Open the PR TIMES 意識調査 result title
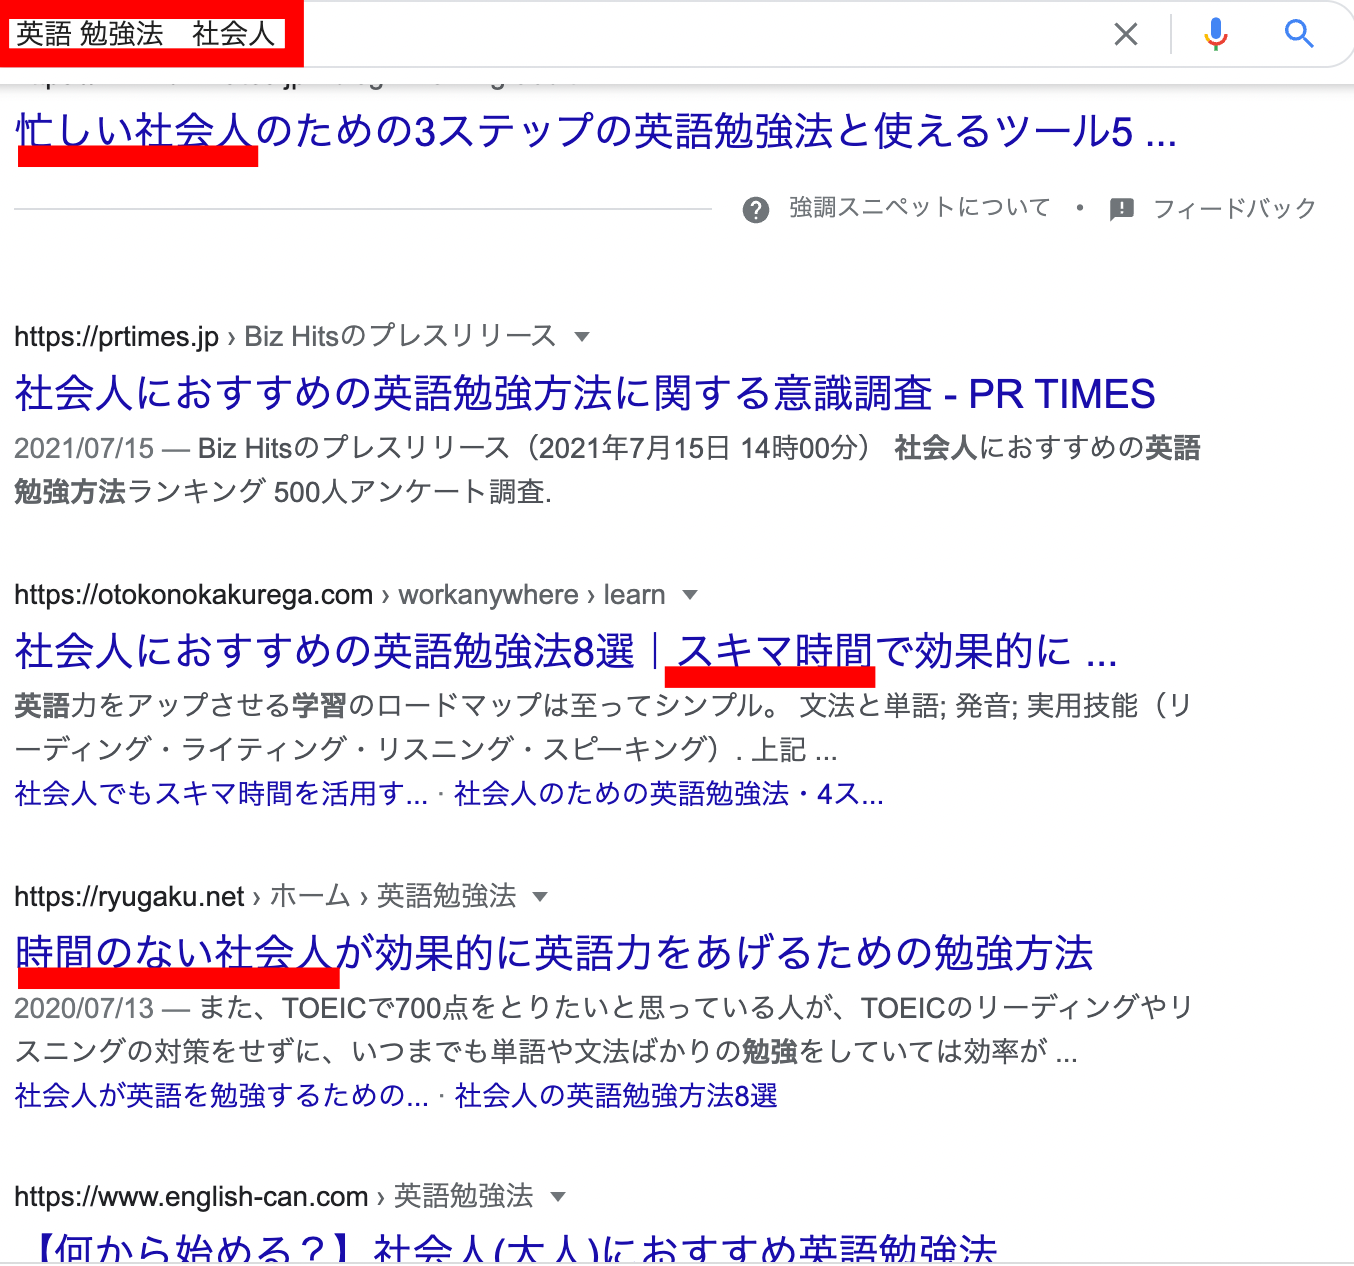The width and height of the screenshot is (1354, 1266). 584,394
